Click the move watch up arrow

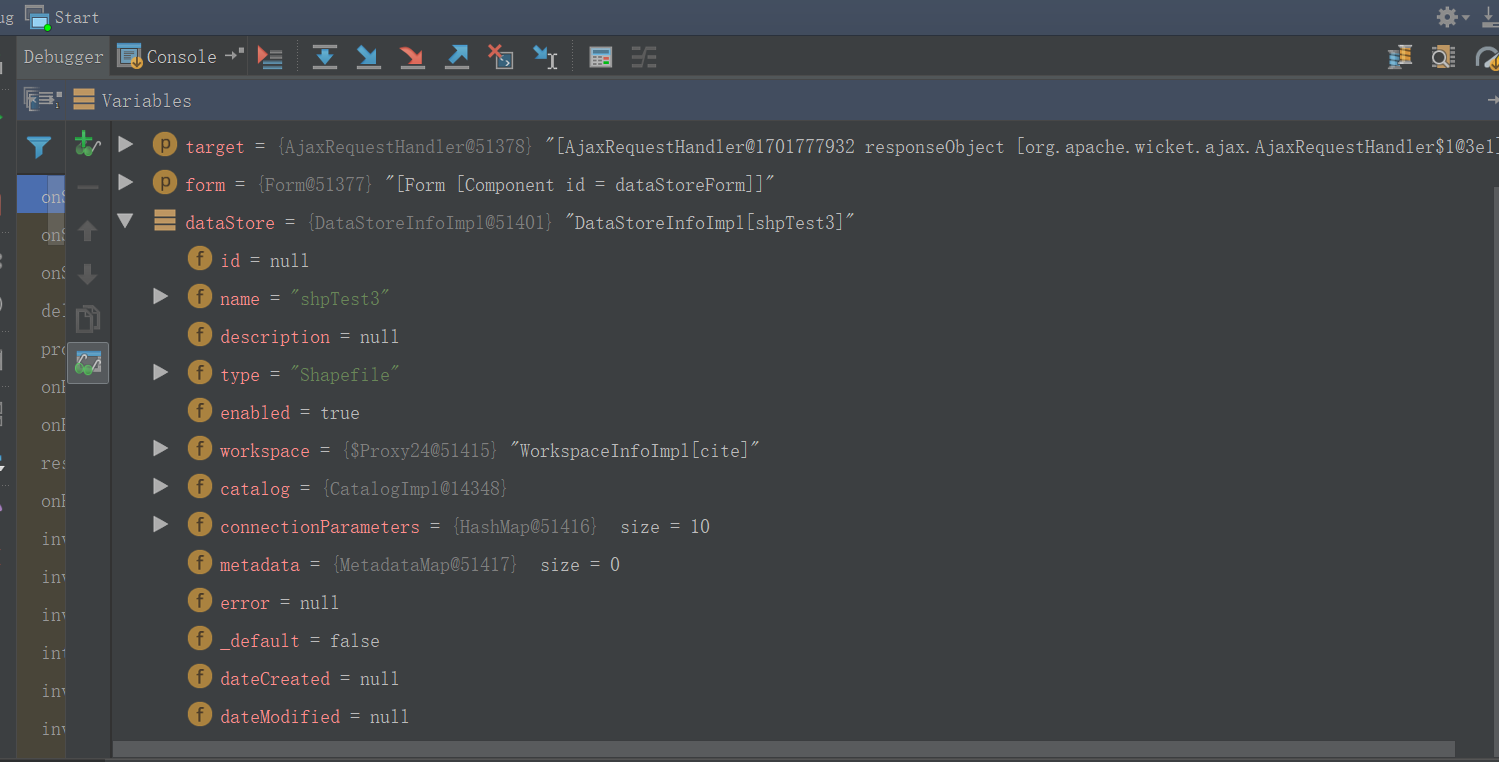coord(88,231)
